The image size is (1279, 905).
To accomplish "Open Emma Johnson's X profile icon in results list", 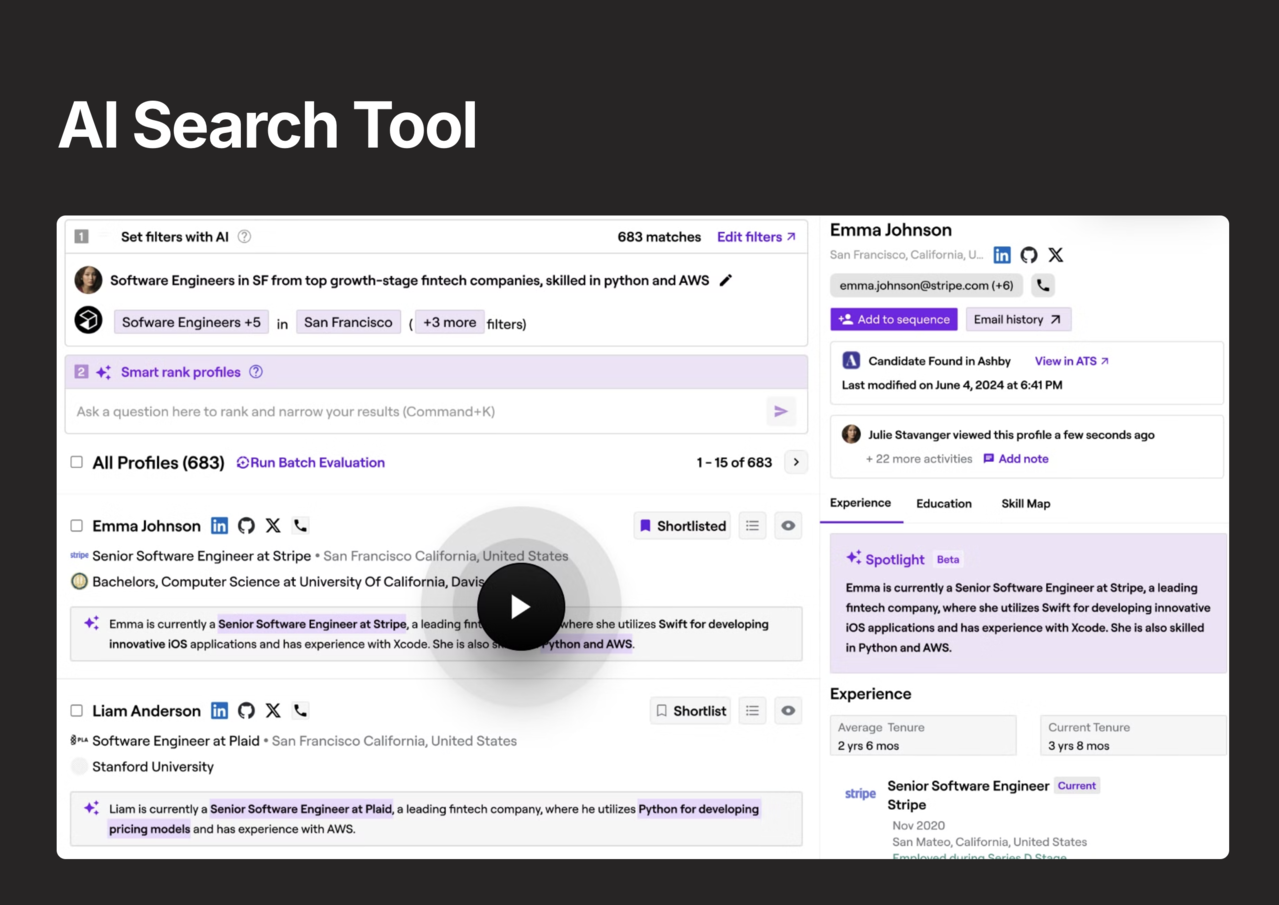I will click(x=273, y=526).
